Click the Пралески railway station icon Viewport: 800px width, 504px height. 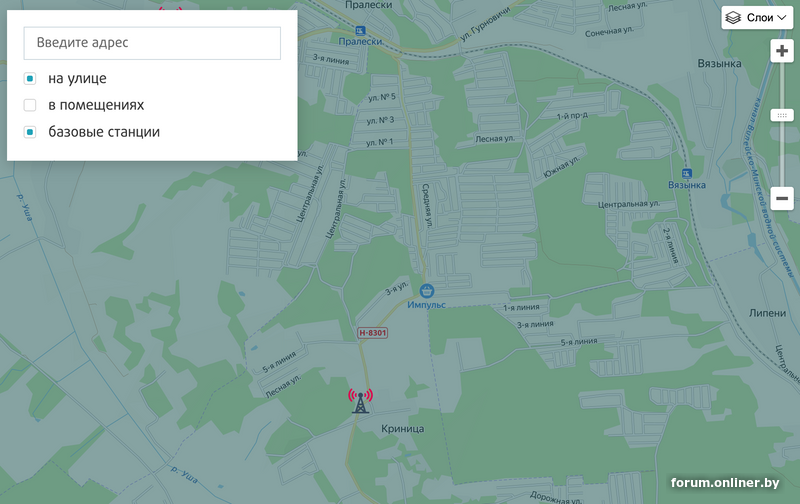(361, 31)
